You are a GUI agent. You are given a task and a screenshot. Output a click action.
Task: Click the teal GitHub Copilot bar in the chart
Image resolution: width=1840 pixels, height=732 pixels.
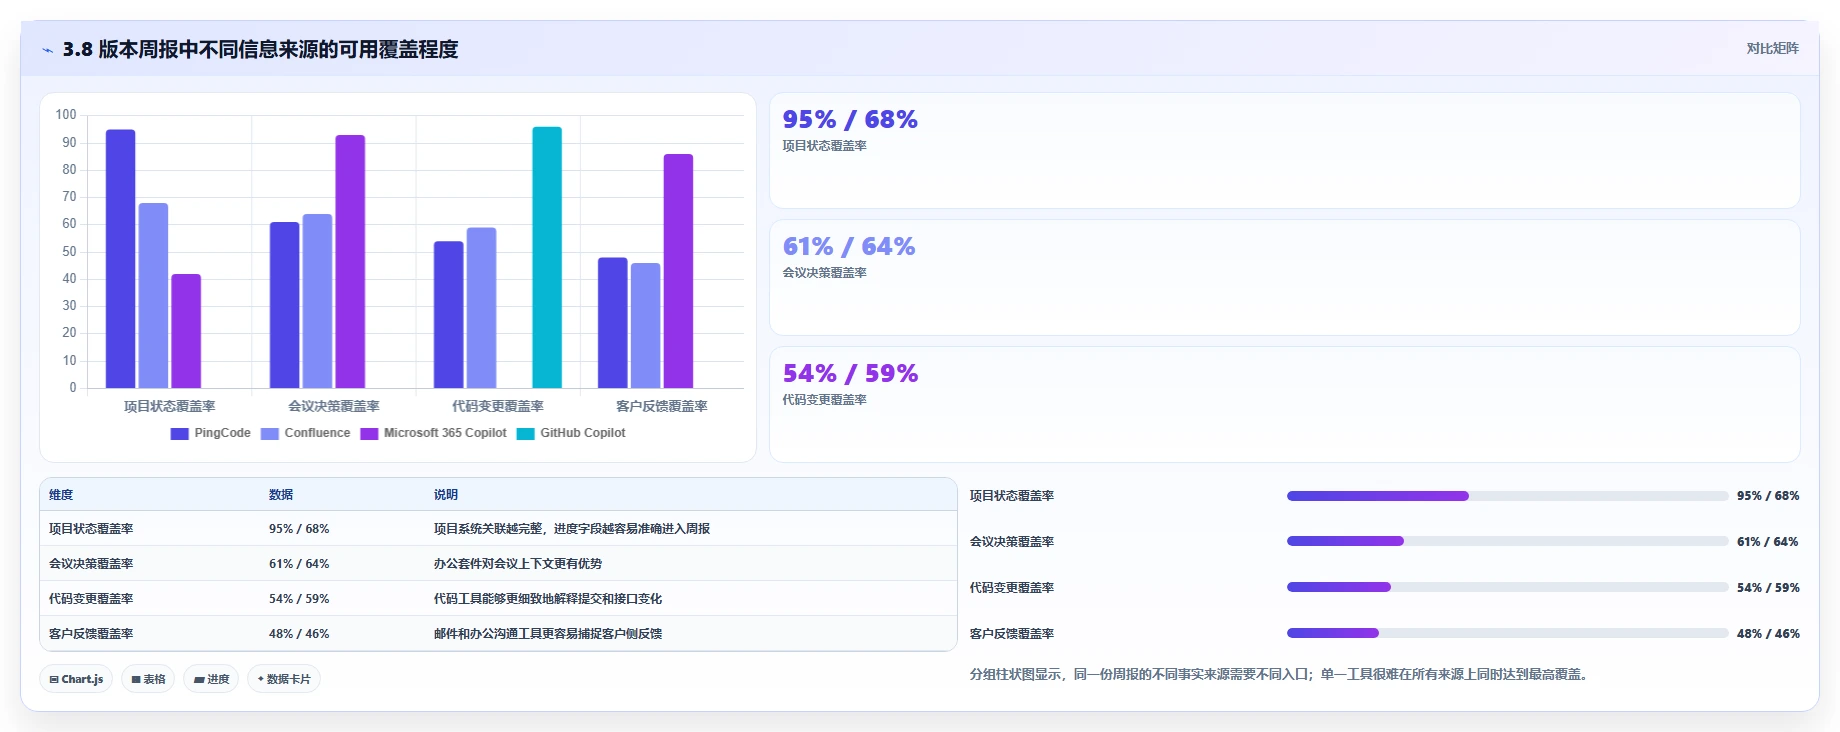click(547, 257)
